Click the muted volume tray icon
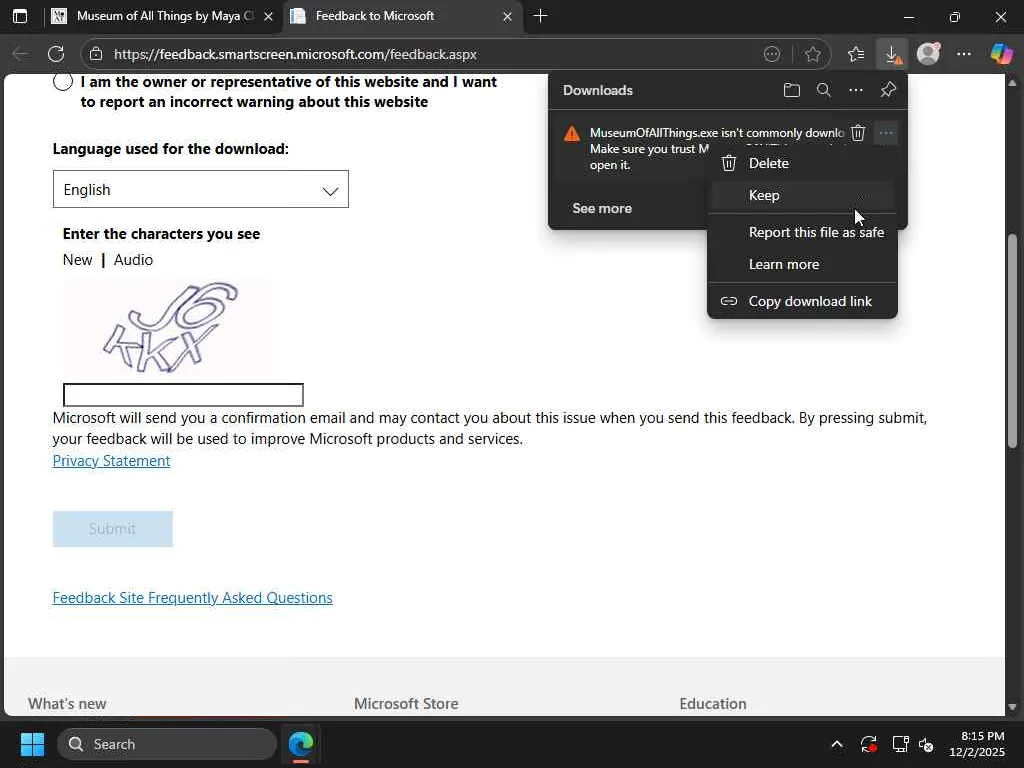Image resolution: width=1024 pixels, height=768 pixels. pyautogui.click(x=927, y=744)
